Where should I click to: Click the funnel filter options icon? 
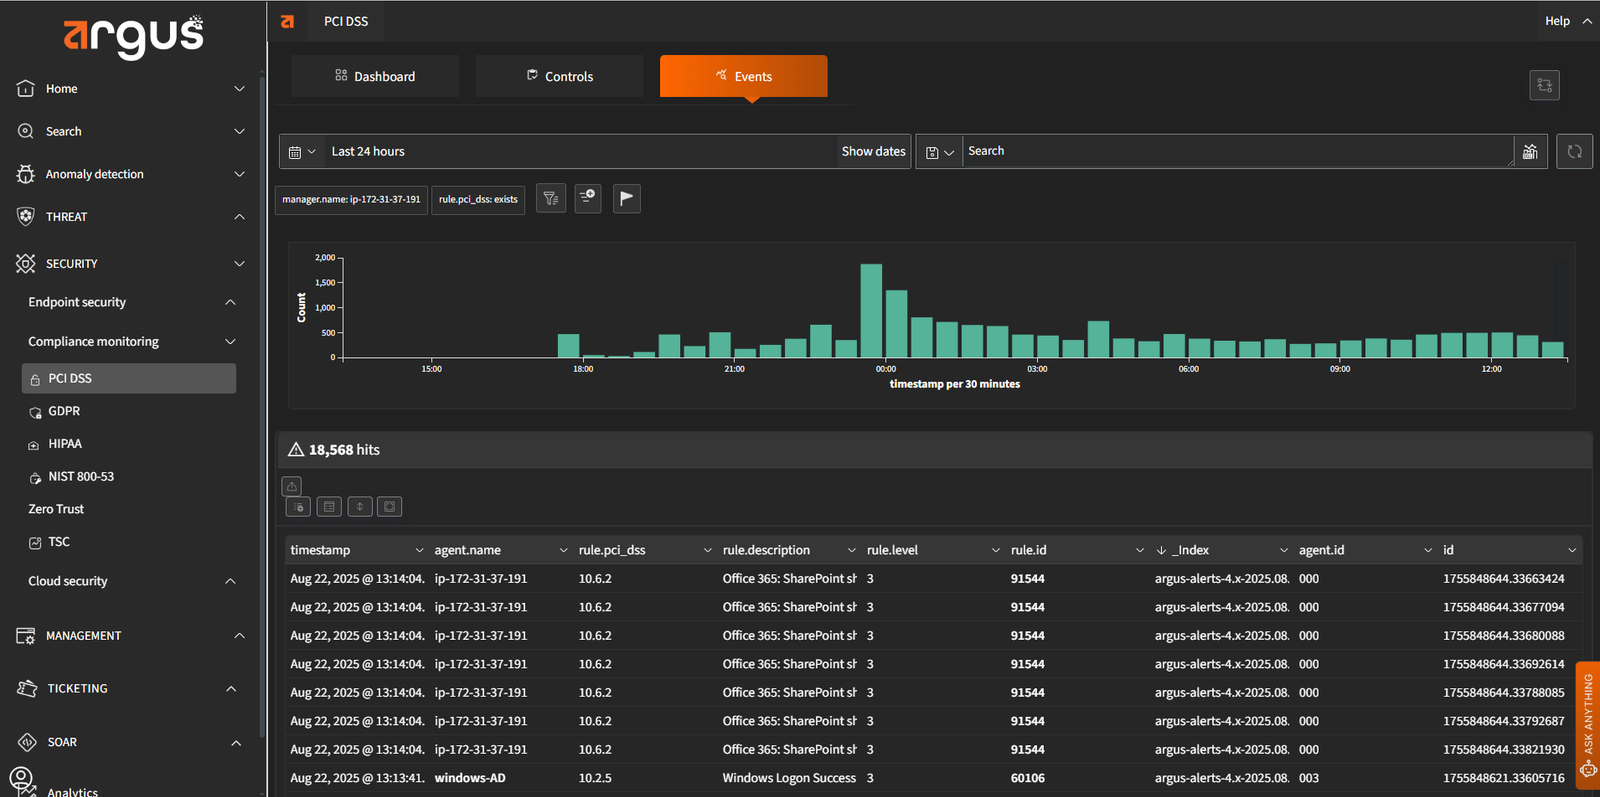click(x=551, y=199)
